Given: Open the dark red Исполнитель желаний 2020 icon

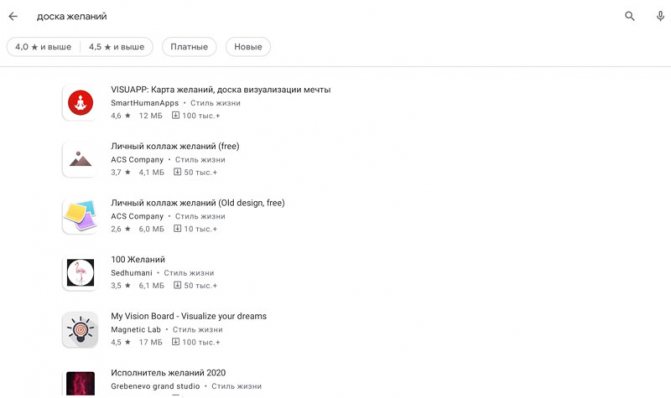Looking at the screenshot, I should click(80, 383).
